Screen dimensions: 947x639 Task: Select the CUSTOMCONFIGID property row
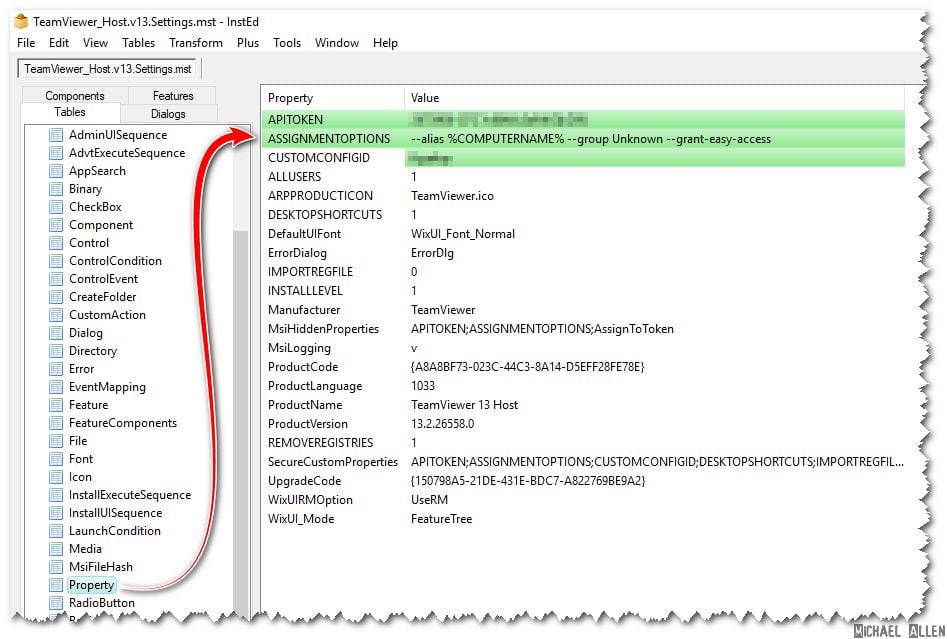click(584, 158)
